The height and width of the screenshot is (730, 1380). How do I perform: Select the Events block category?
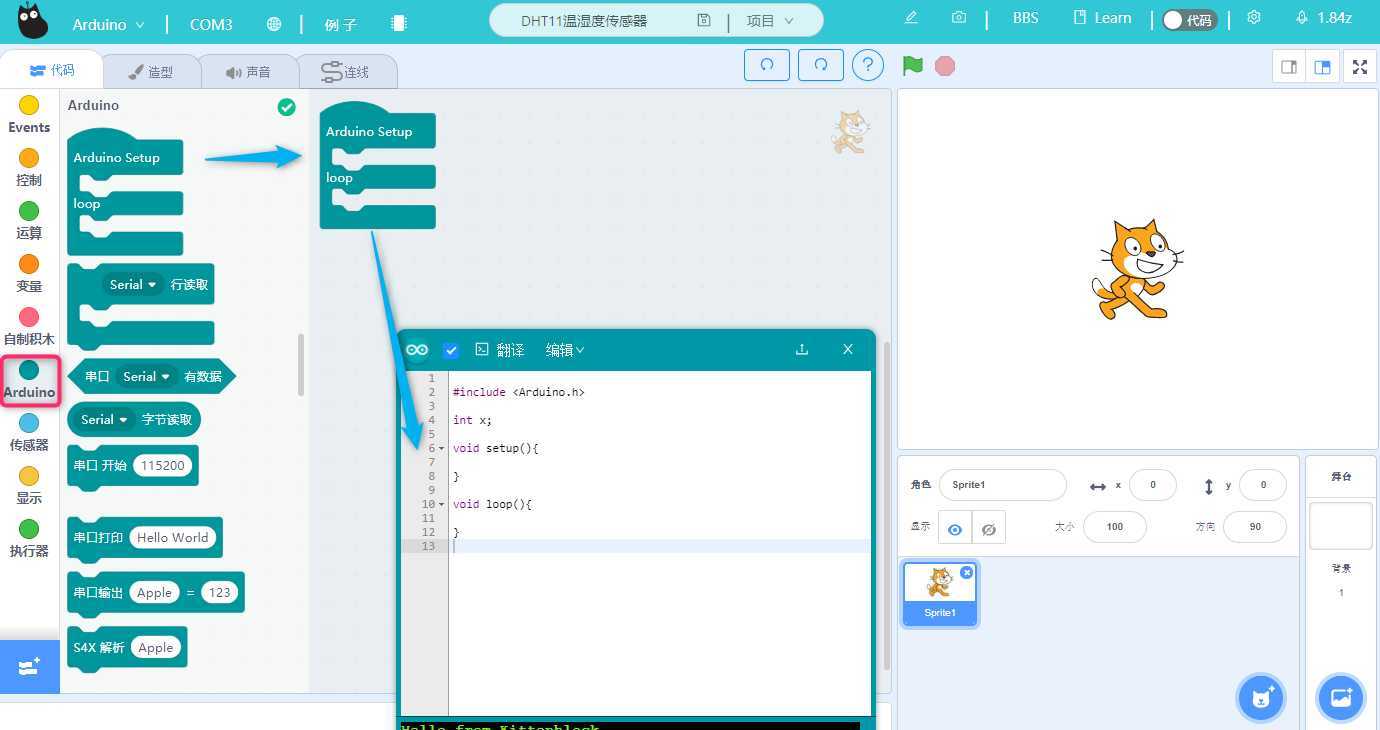click(29, 114)
